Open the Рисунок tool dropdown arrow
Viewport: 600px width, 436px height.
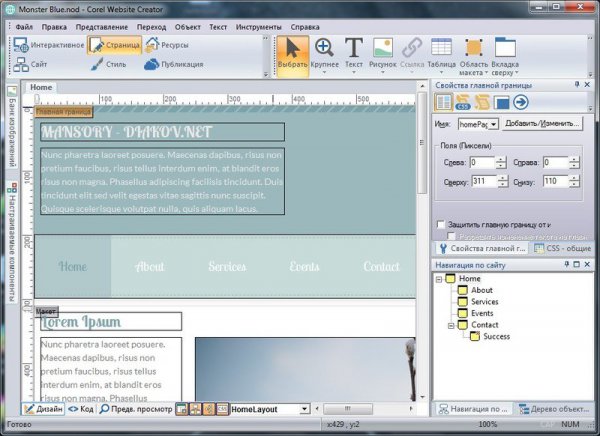coord(383,72)
